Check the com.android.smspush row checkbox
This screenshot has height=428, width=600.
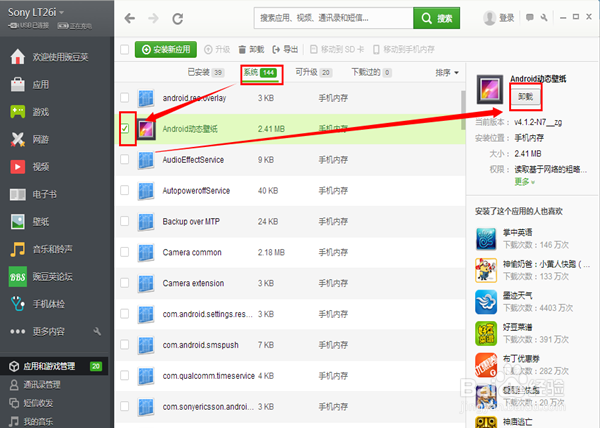[x=124, y=344]
